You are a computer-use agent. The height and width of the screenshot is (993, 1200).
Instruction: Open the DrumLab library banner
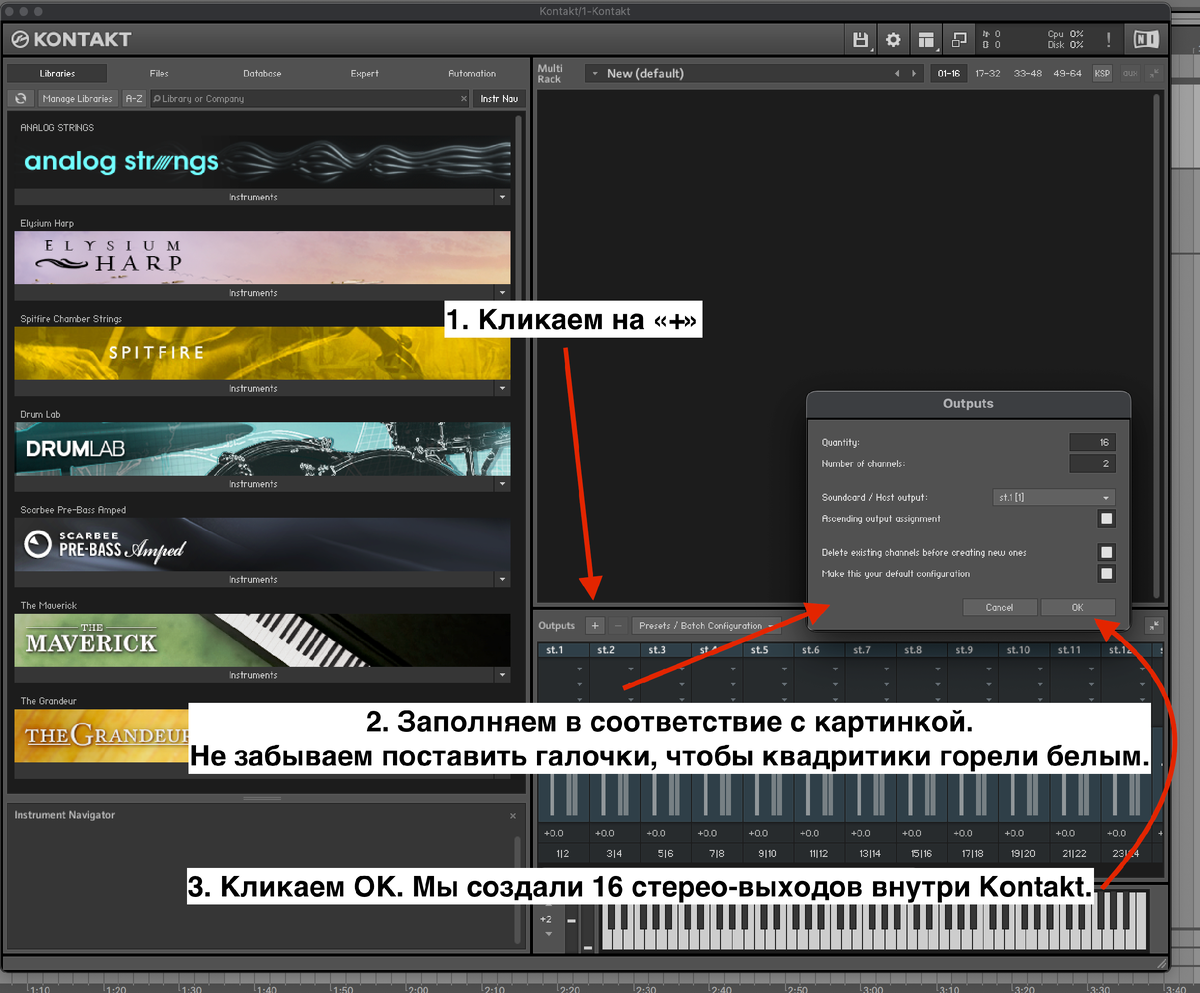coord(263,448)
